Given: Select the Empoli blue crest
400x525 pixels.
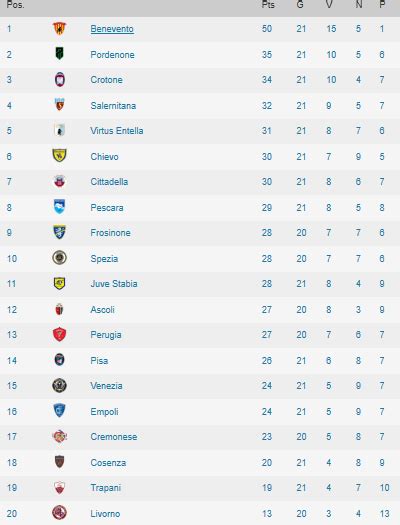Looking at the screenshot, I should click(x=60, y=410).
